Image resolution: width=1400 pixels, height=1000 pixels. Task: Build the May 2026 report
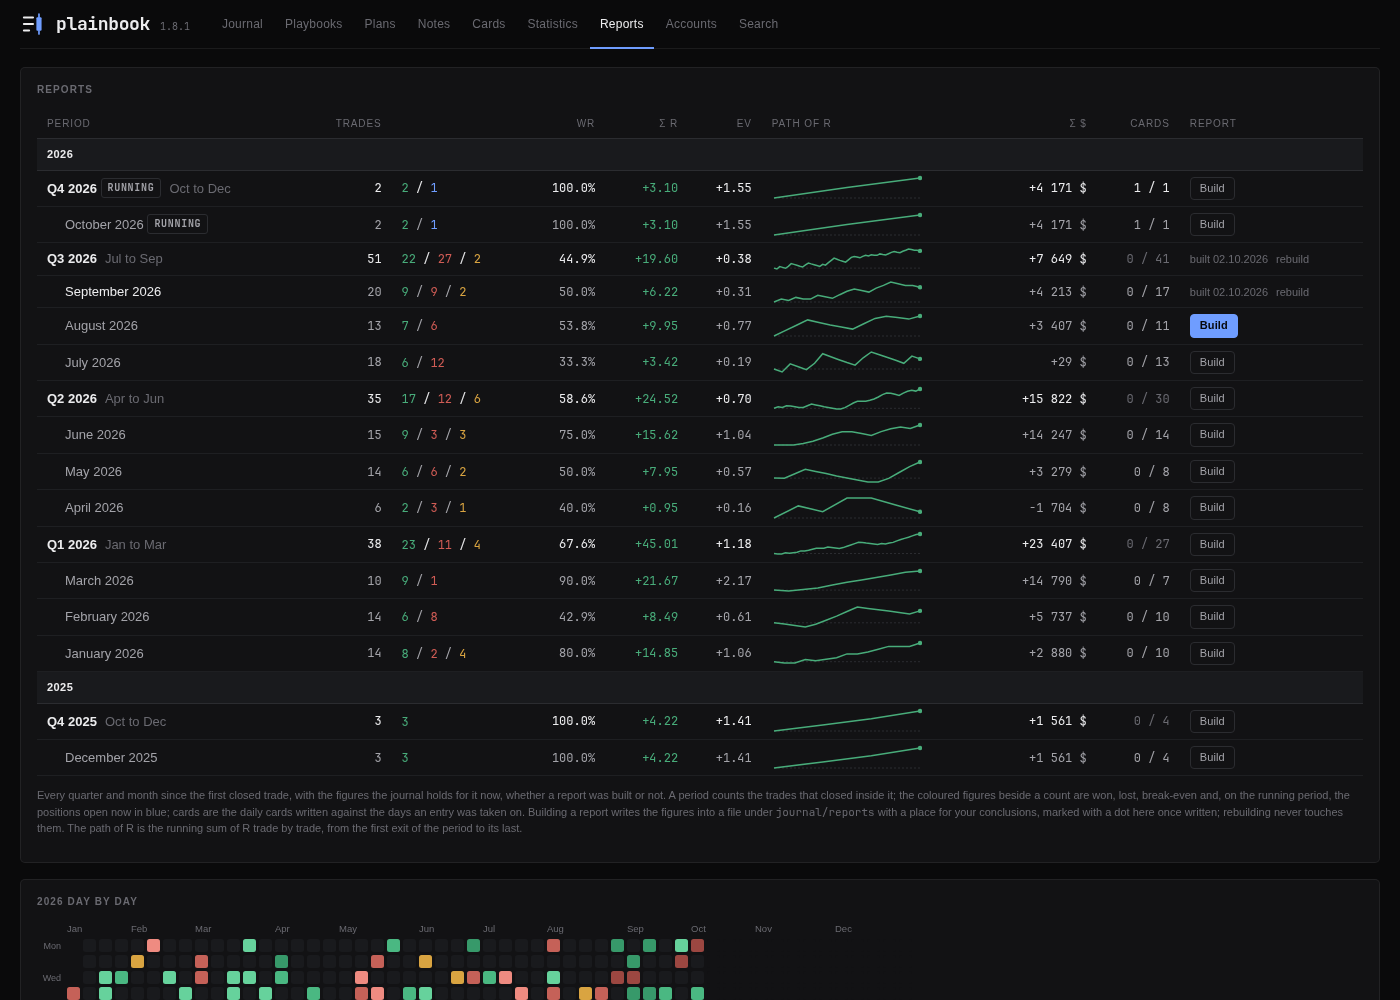[x=1212, y=471]
